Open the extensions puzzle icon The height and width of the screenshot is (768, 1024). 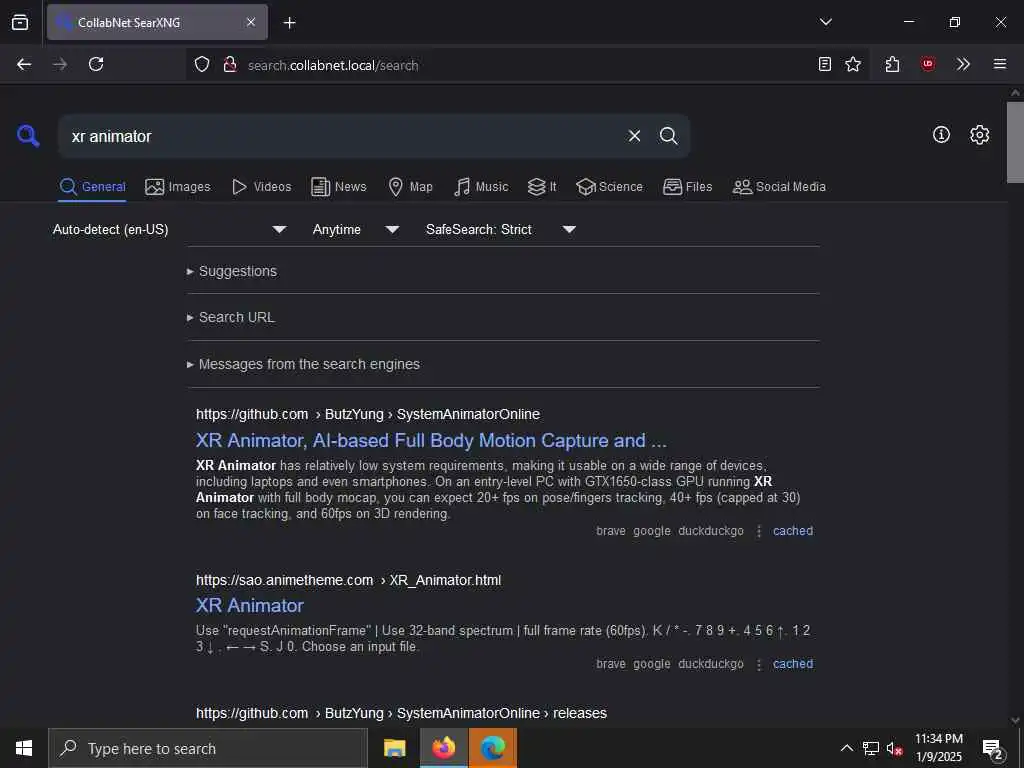pos(893,64)
